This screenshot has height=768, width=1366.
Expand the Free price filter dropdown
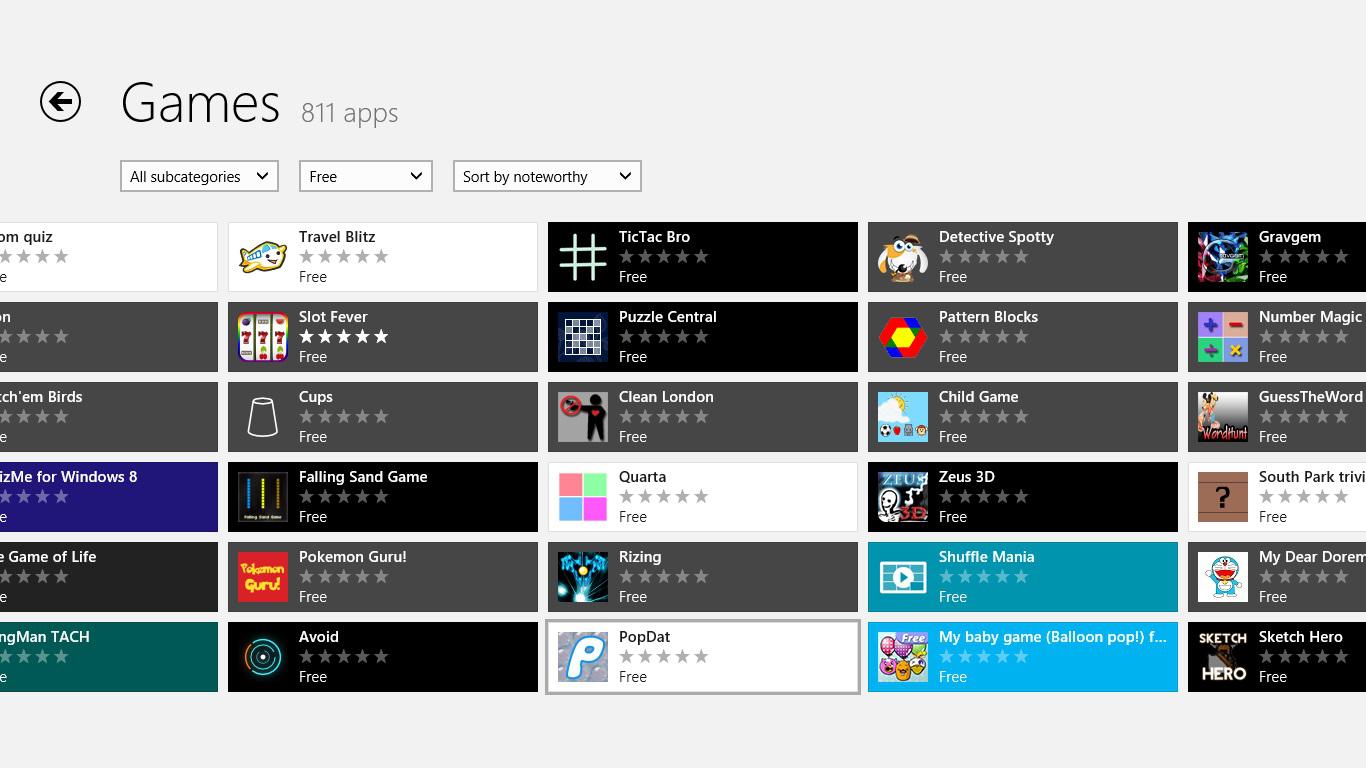pos(365,176)
